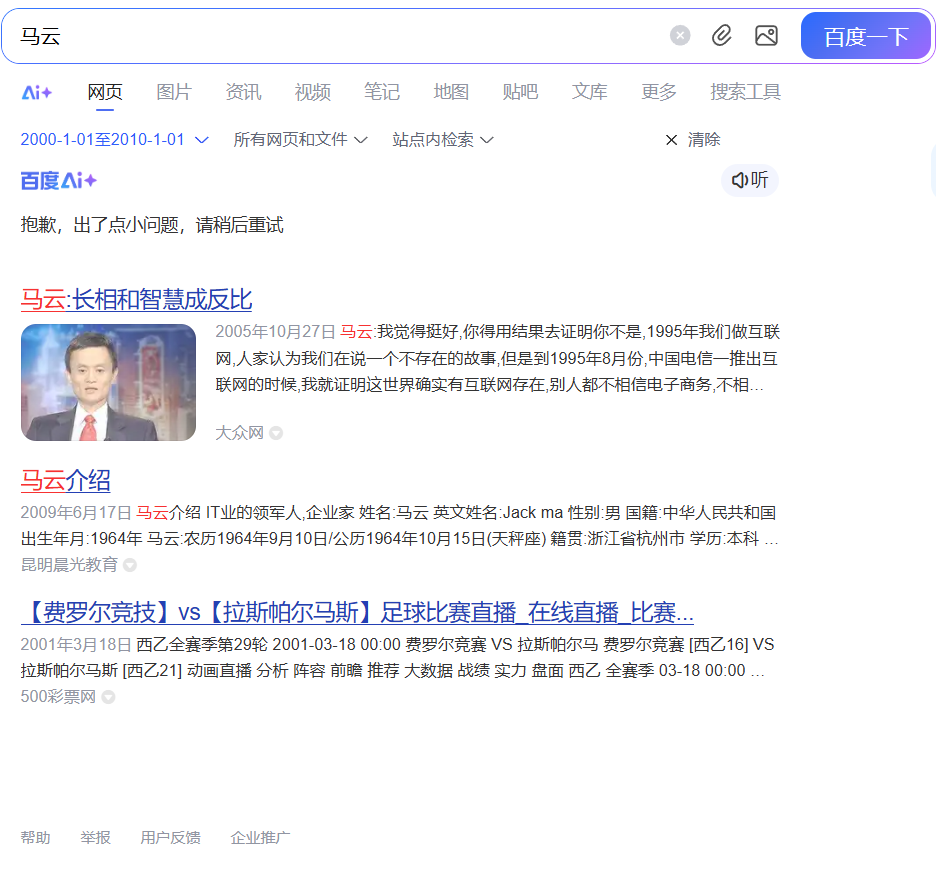This screenshot has width=936, height=874.
Task: Expand the 2000-1-01至2010-1-01 date range dropdown
Action: coord(114,140)
